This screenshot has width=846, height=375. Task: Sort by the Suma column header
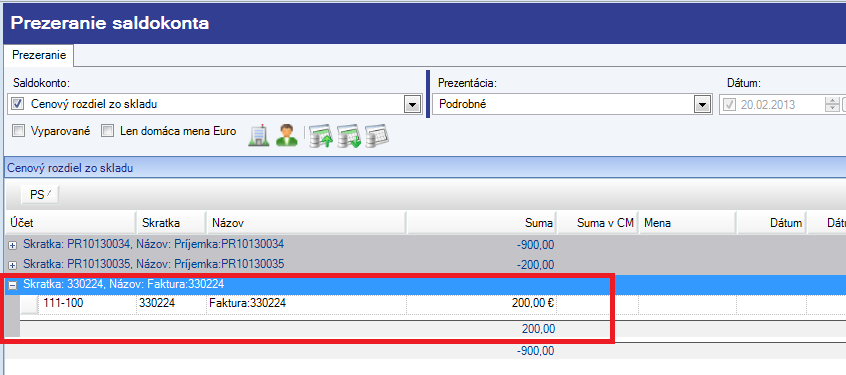pyautogui.click(x=481, y=223)
